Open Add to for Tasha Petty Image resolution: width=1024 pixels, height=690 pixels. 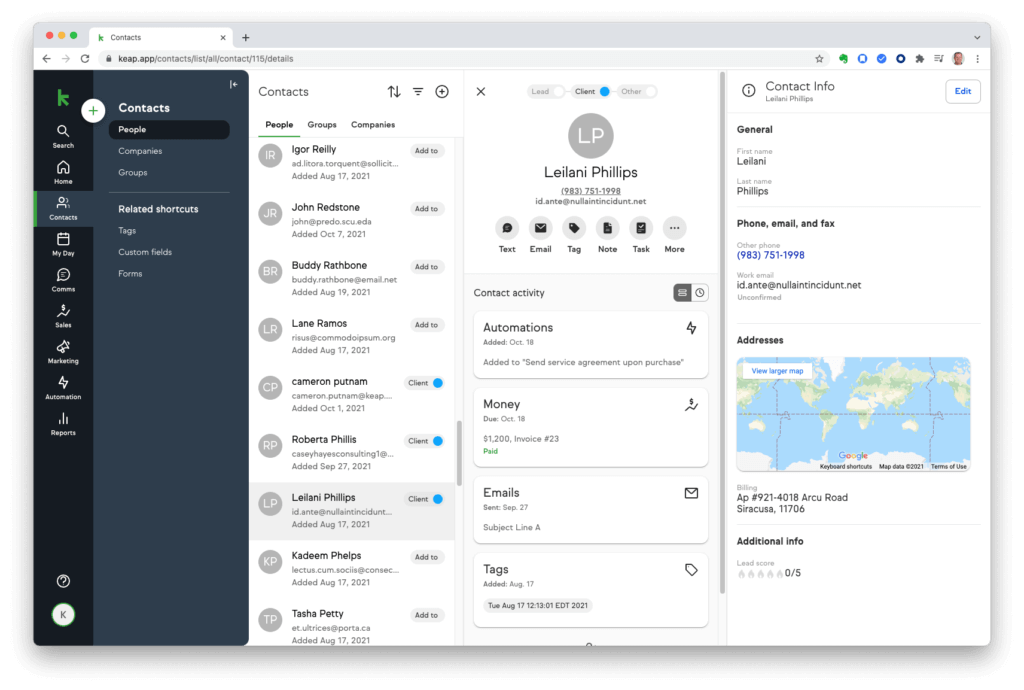[x=426, y=616]
